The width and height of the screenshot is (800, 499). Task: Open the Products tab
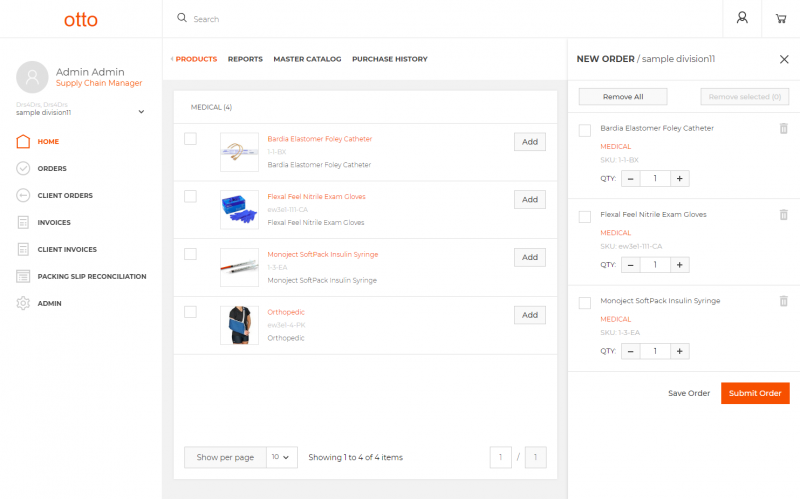[196, 59]
